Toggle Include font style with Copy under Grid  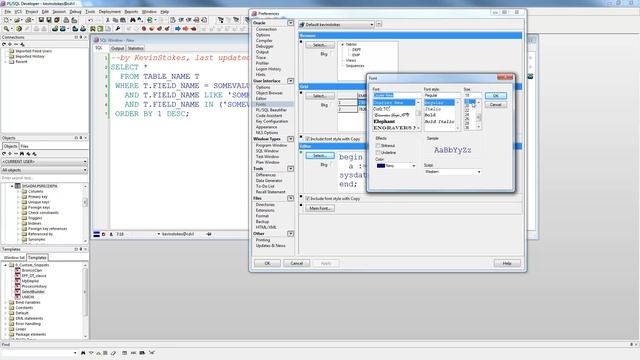click(x=308, y=139)
